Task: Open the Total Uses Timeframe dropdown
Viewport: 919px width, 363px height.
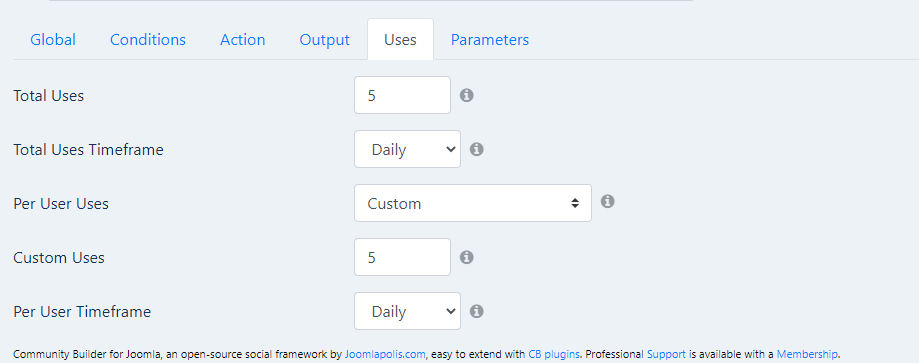Action: (407, 149)
